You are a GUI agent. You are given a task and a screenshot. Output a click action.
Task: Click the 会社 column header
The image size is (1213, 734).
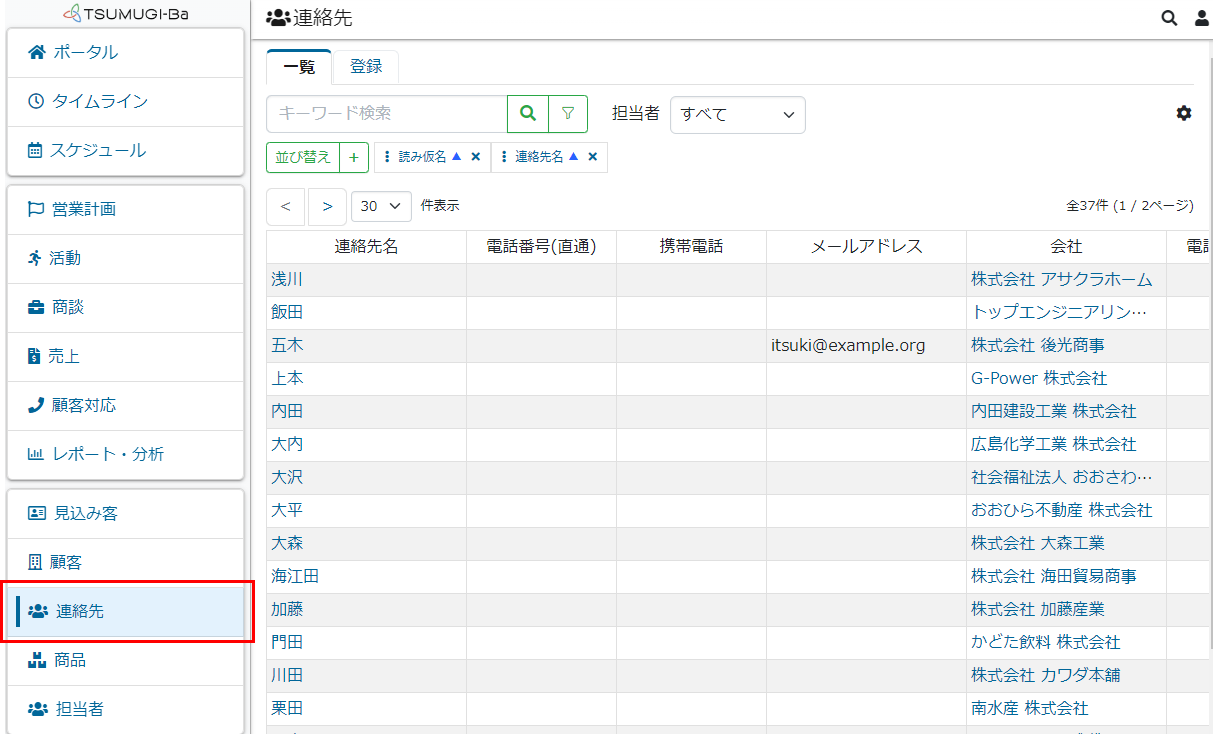click(1066, 247)
